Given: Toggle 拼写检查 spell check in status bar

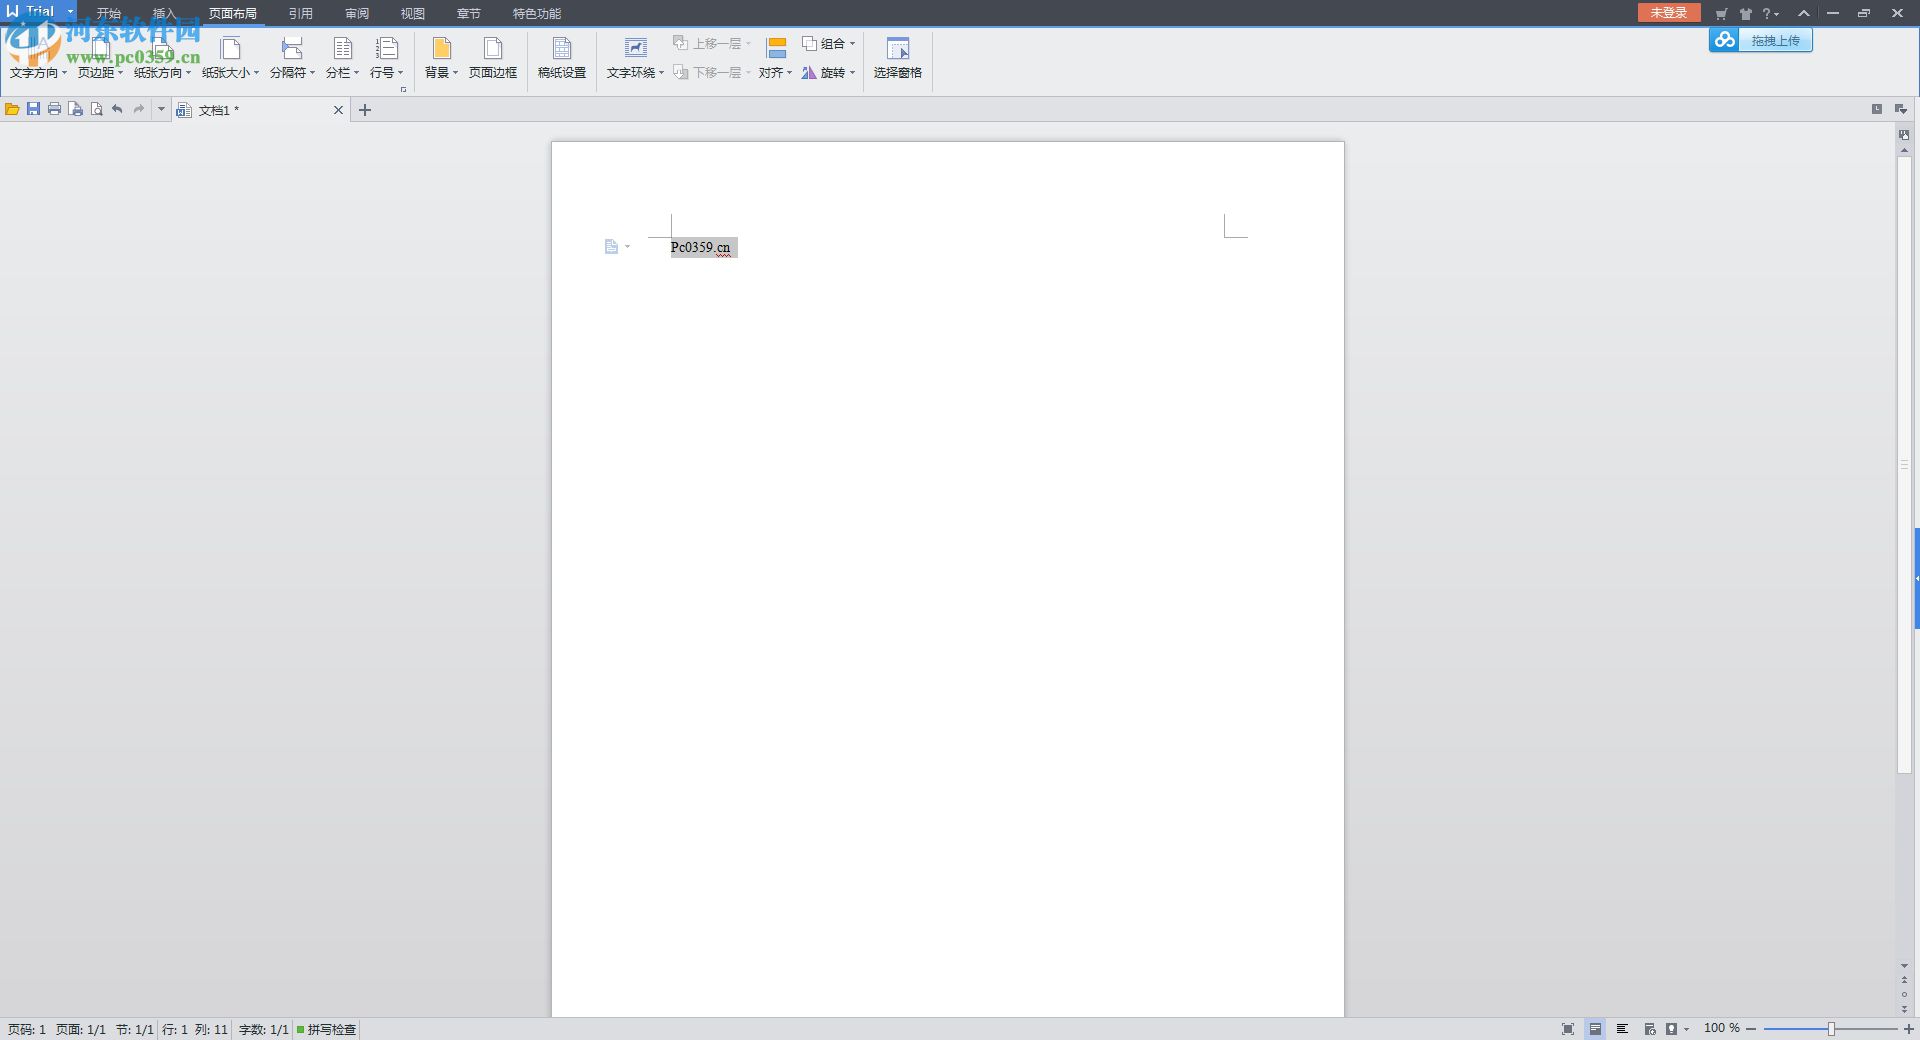Looking at the screenshot, I should pyautogui.click(x=326, y=1029).
